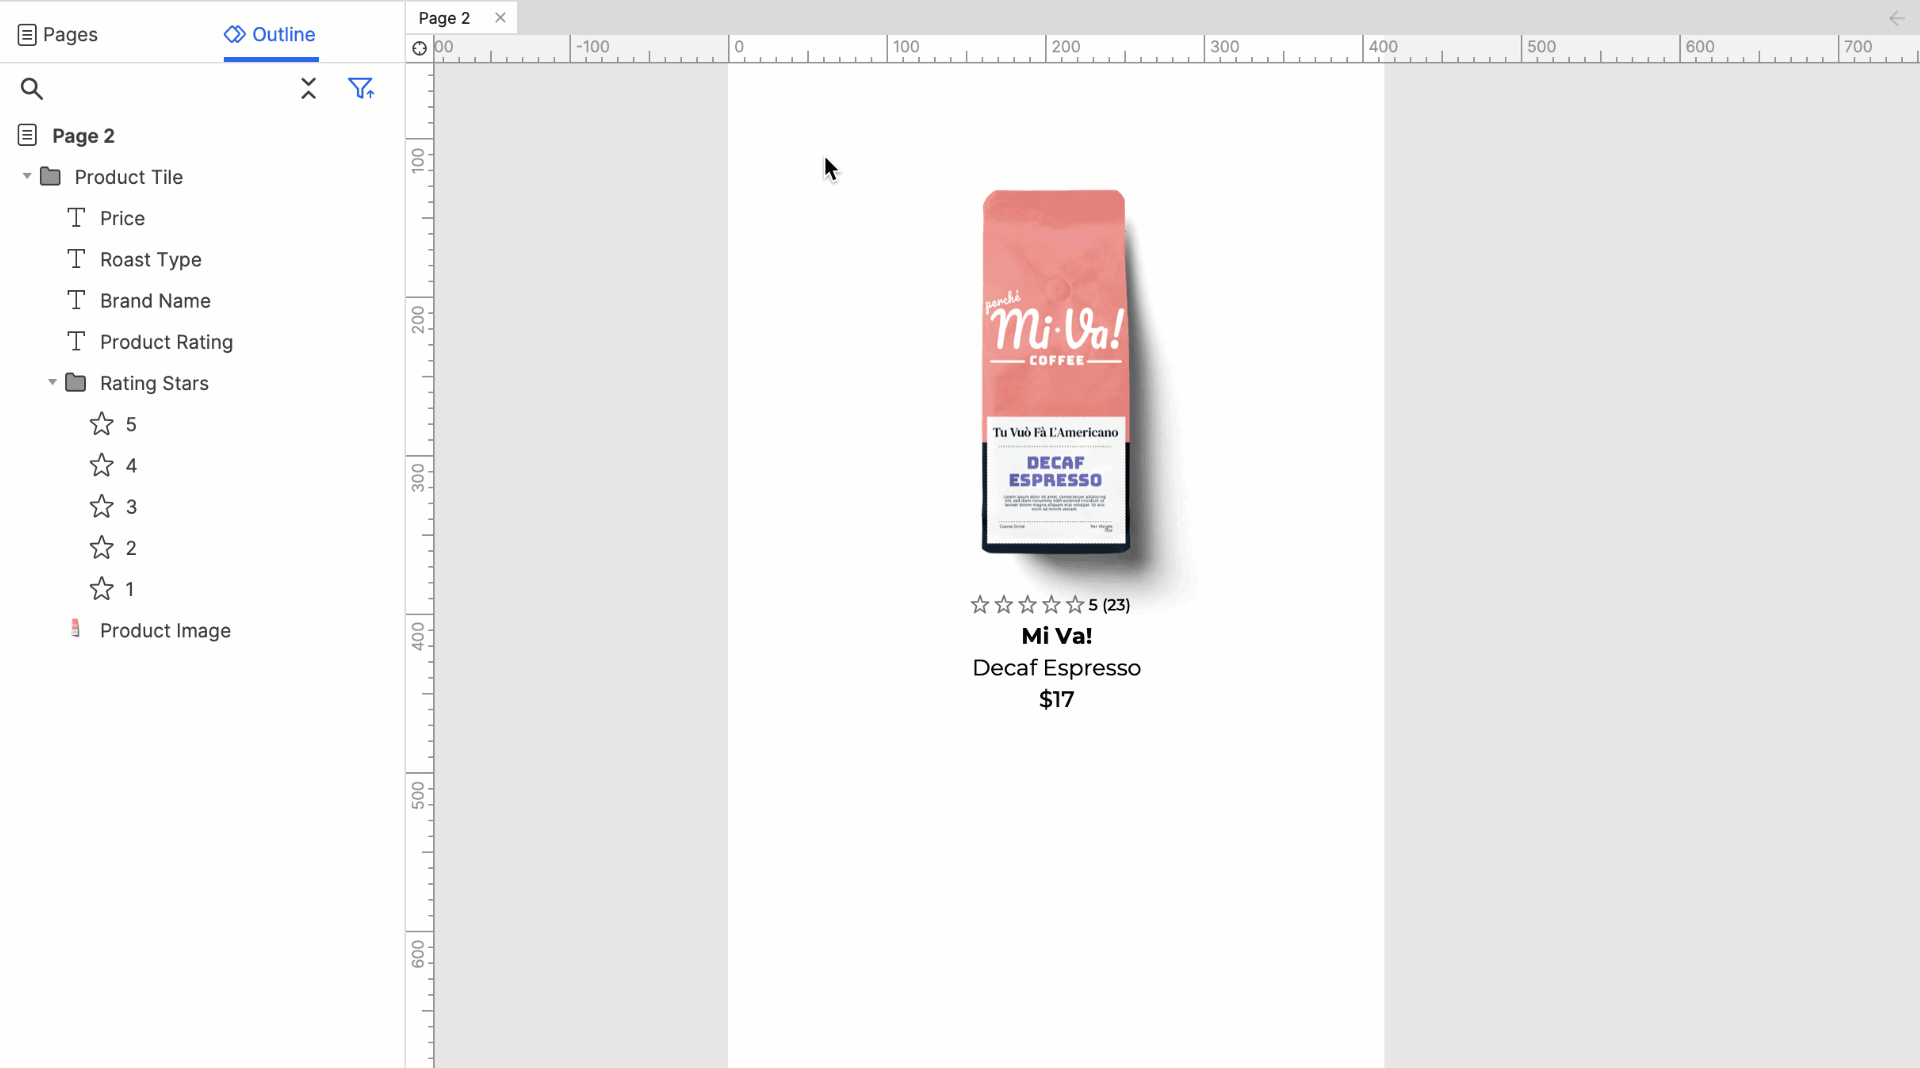Click the 'Decaf Espresso' text on canvas

point(1057,667)
